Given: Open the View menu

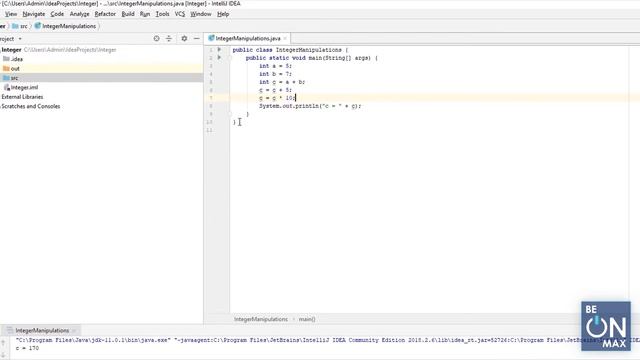Looking at the screenshot, I should pos(11,14).
